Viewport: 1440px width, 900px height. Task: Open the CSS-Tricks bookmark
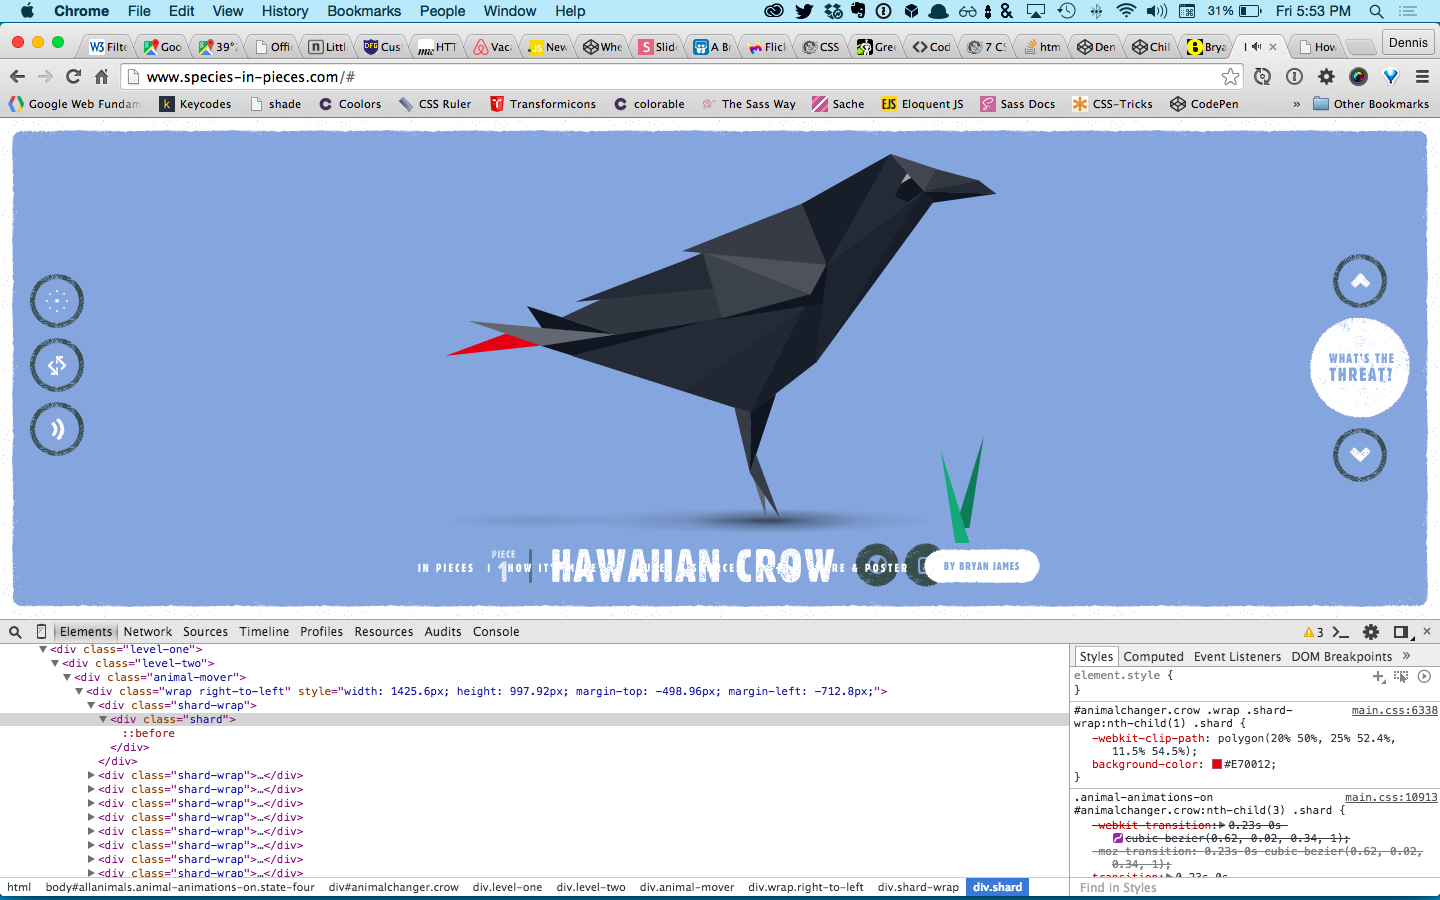[x=1112, y=104]
